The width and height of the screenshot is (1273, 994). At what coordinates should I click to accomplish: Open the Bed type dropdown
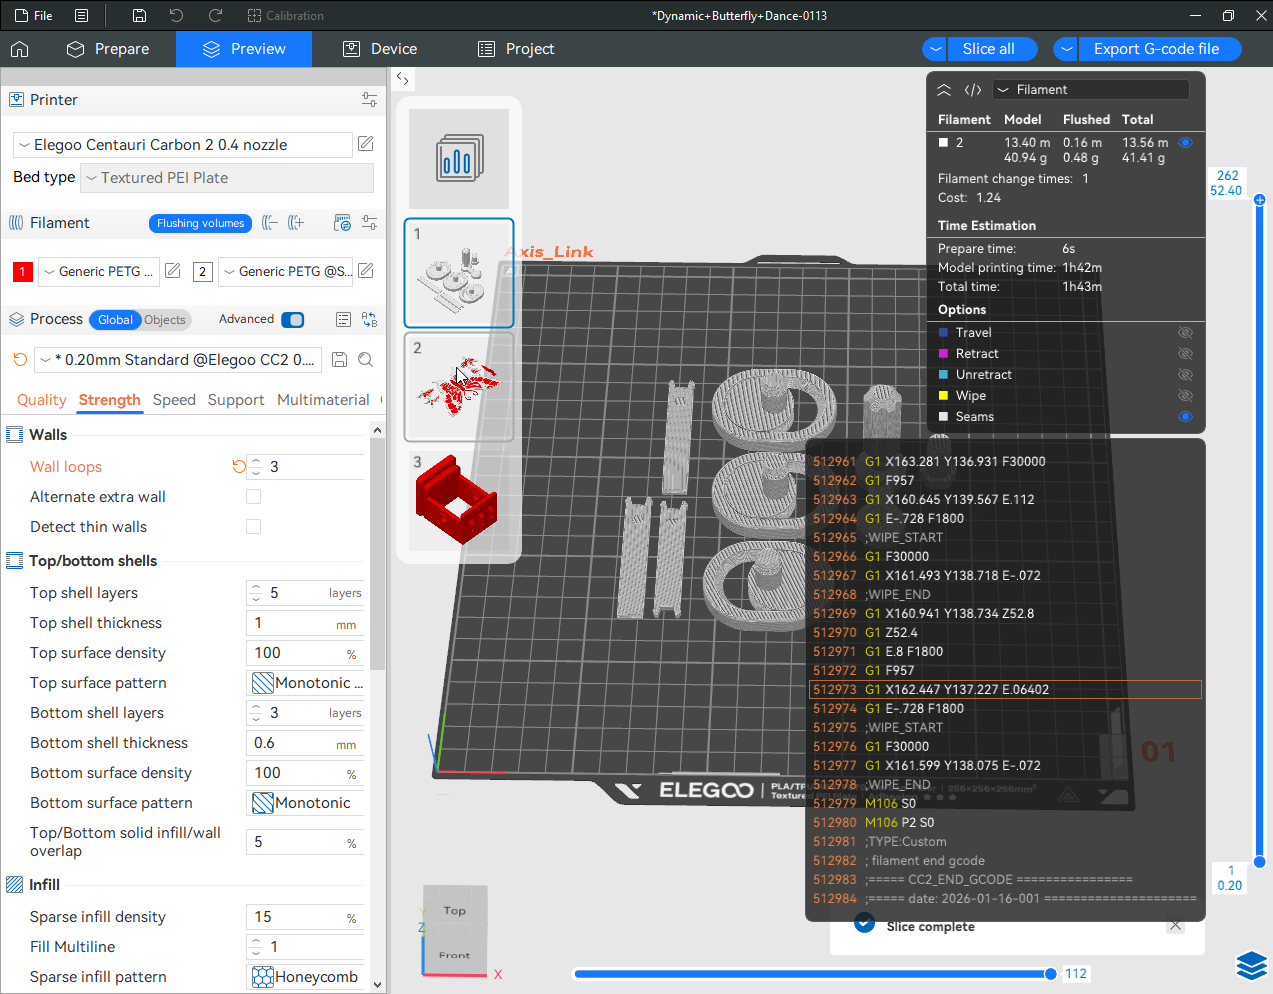(x=227, y=178)
